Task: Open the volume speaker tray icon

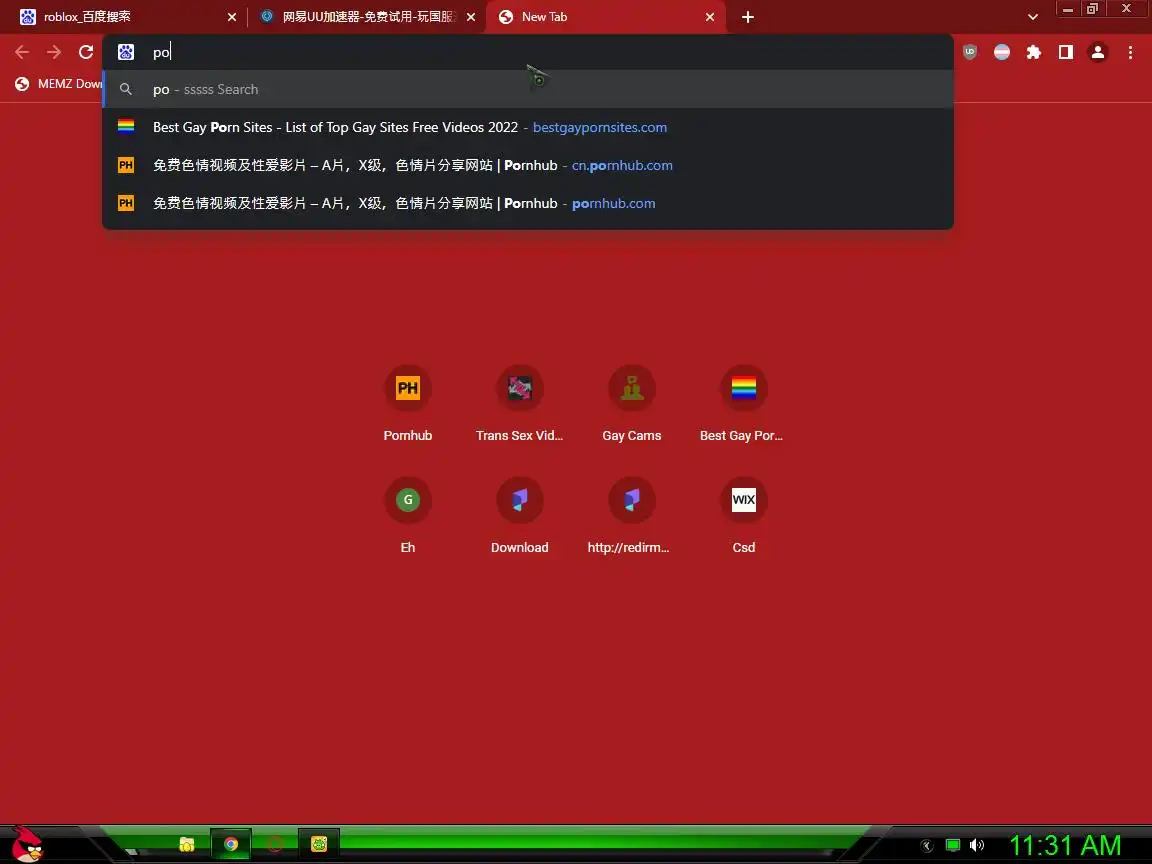Action: click(x=977, y=846)
